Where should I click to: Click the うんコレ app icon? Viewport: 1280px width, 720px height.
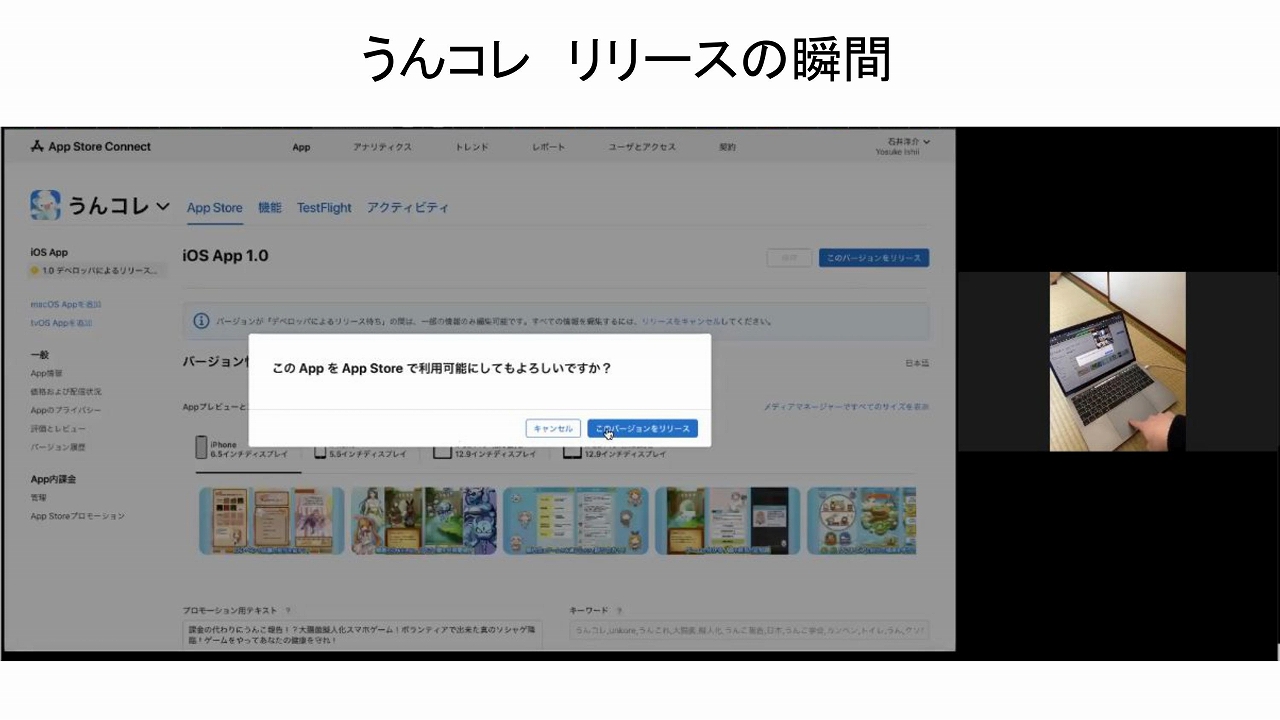46,206
